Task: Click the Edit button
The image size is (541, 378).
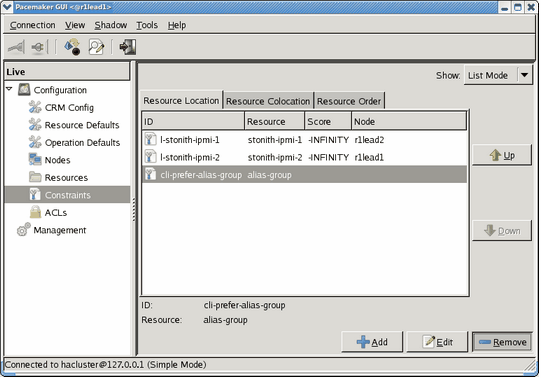Action: pos(437,342)
